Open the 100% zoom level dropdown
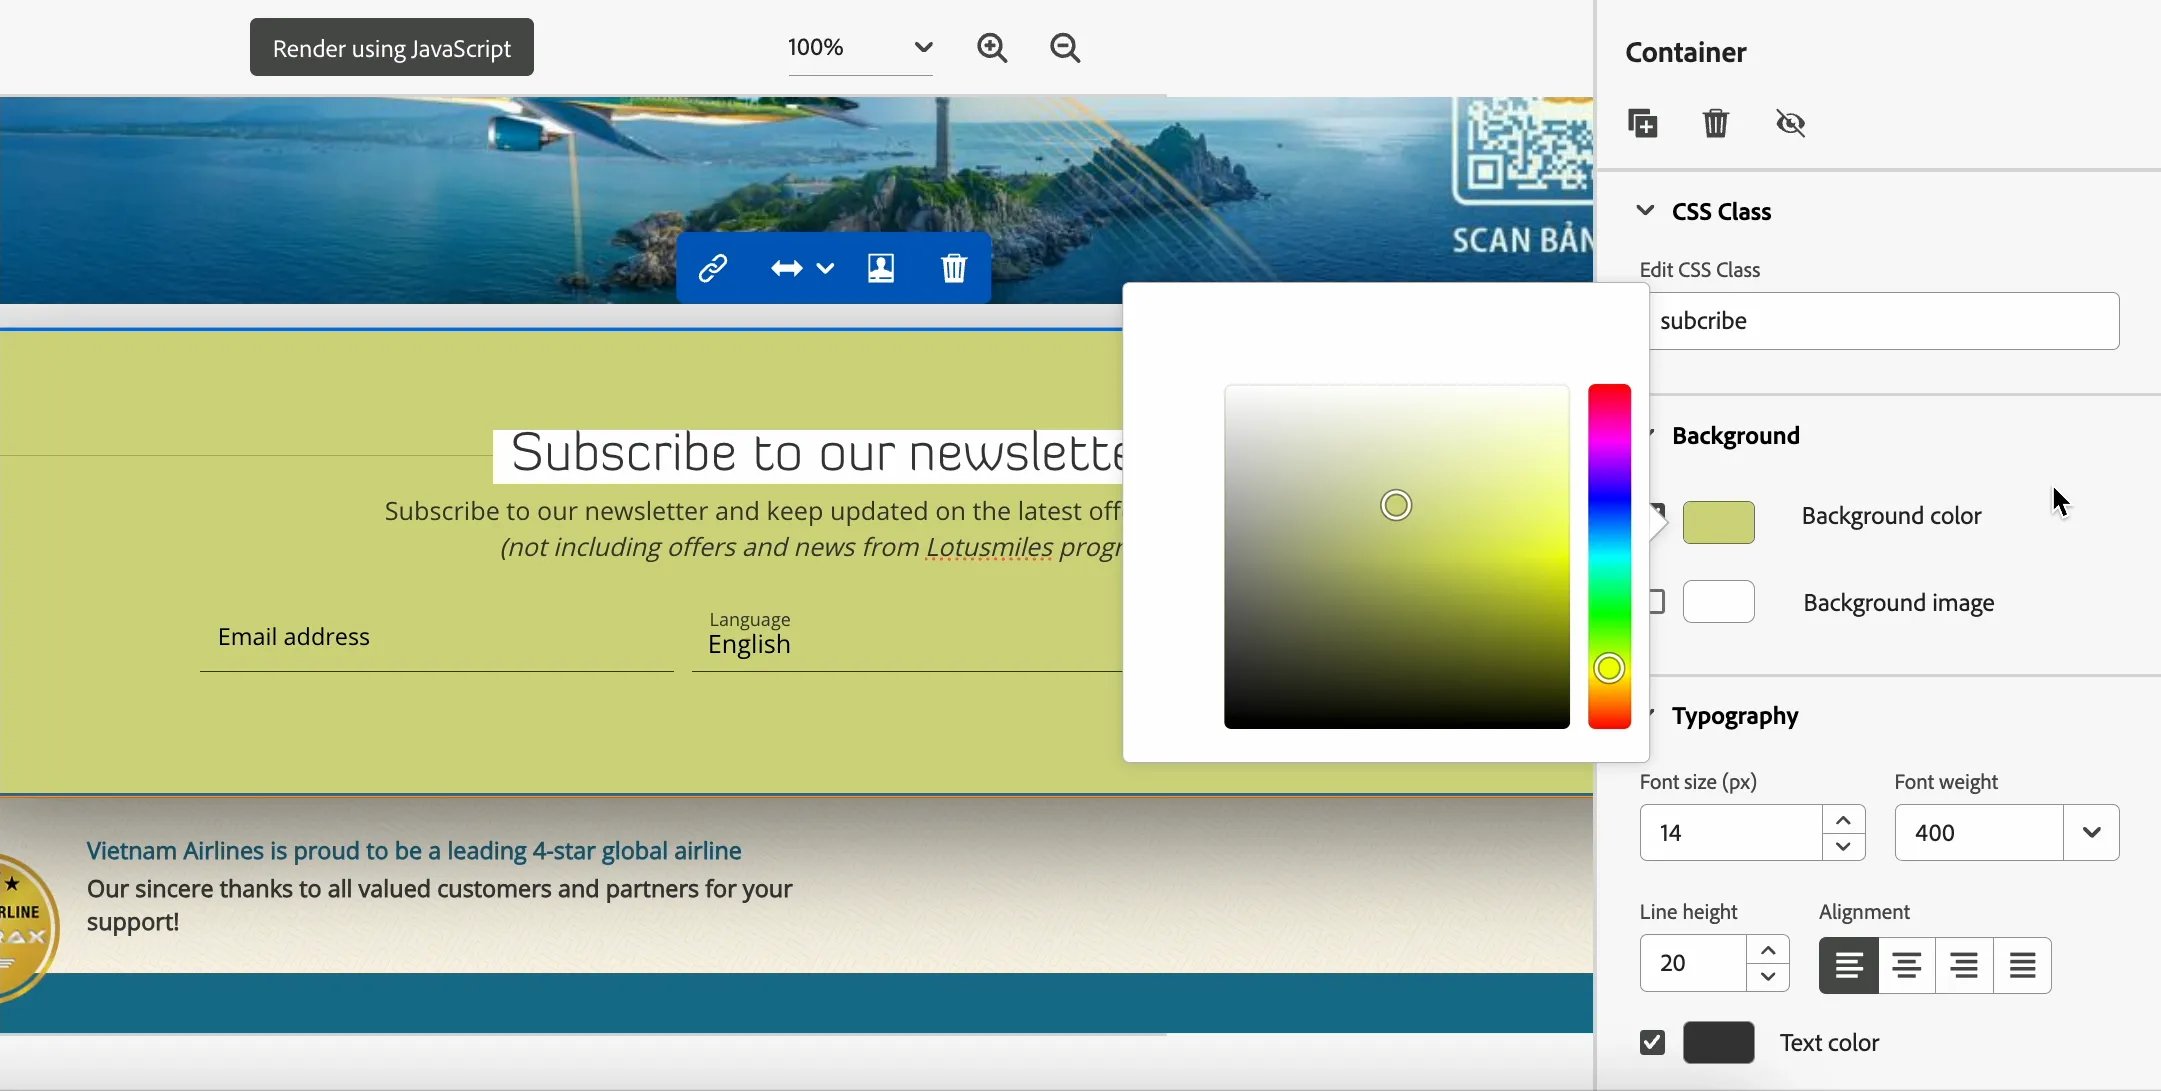2161x1091 pixels. click(x=860, y=47)
